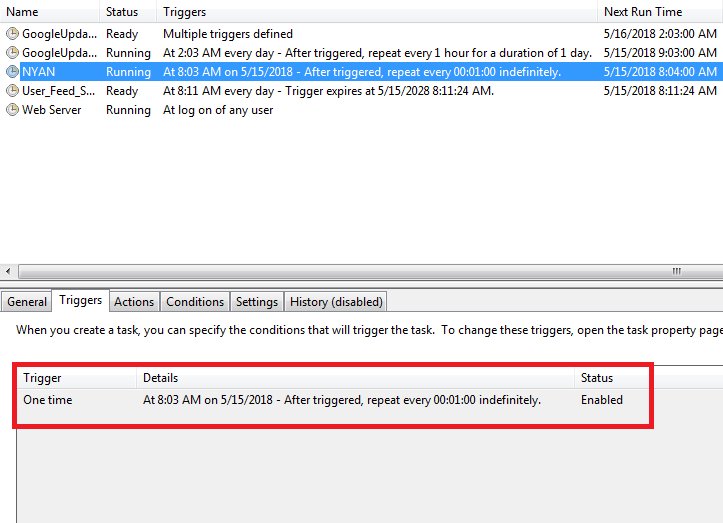Click the clock icon of the NYAN task
The image size is (723, 523).
pyautogui.click(x=12, y=71)
